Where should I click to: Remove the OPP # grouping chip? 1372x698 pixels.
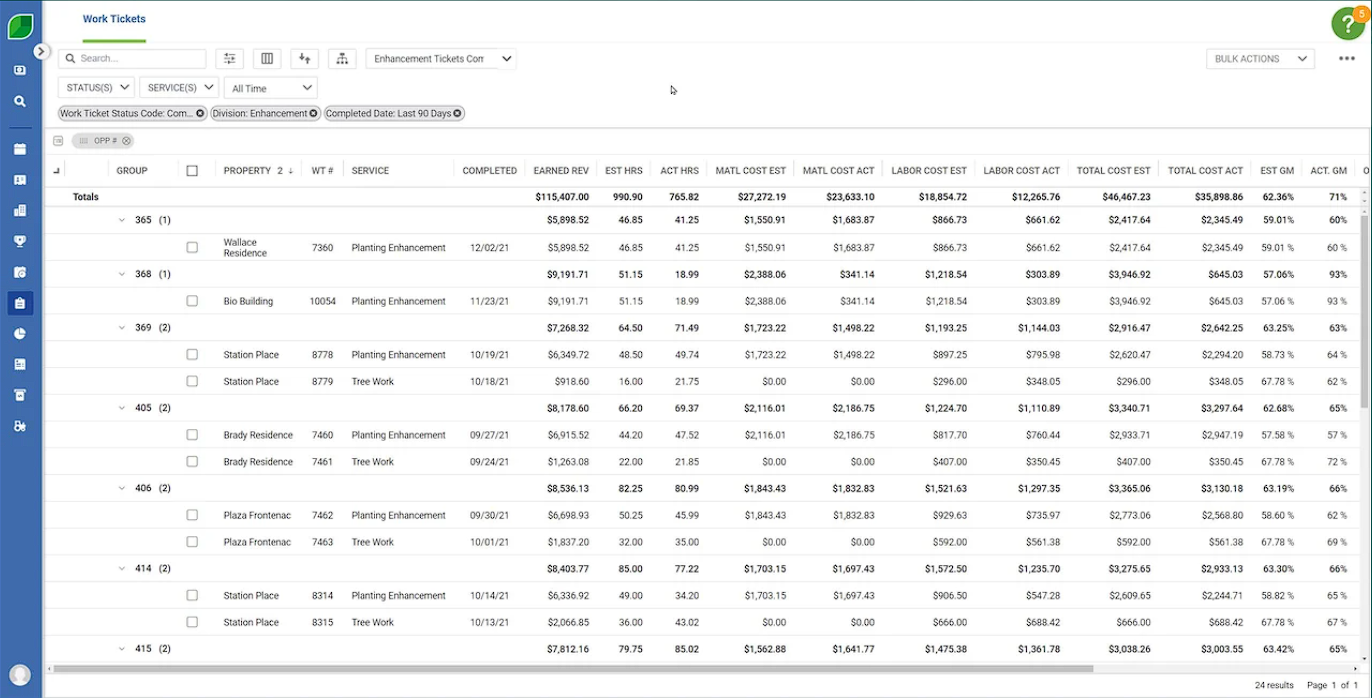(x=127, y=141)
